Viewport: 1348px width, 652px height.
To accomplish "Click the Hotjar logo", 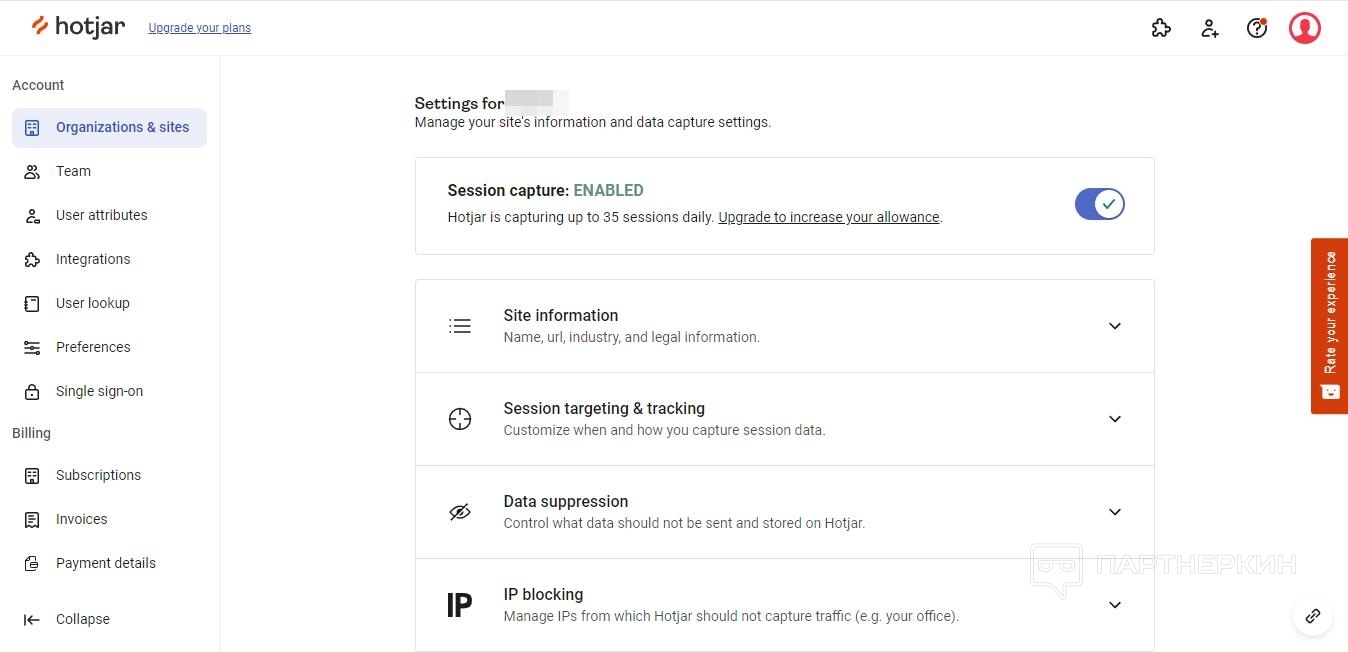I will point(78,27).
